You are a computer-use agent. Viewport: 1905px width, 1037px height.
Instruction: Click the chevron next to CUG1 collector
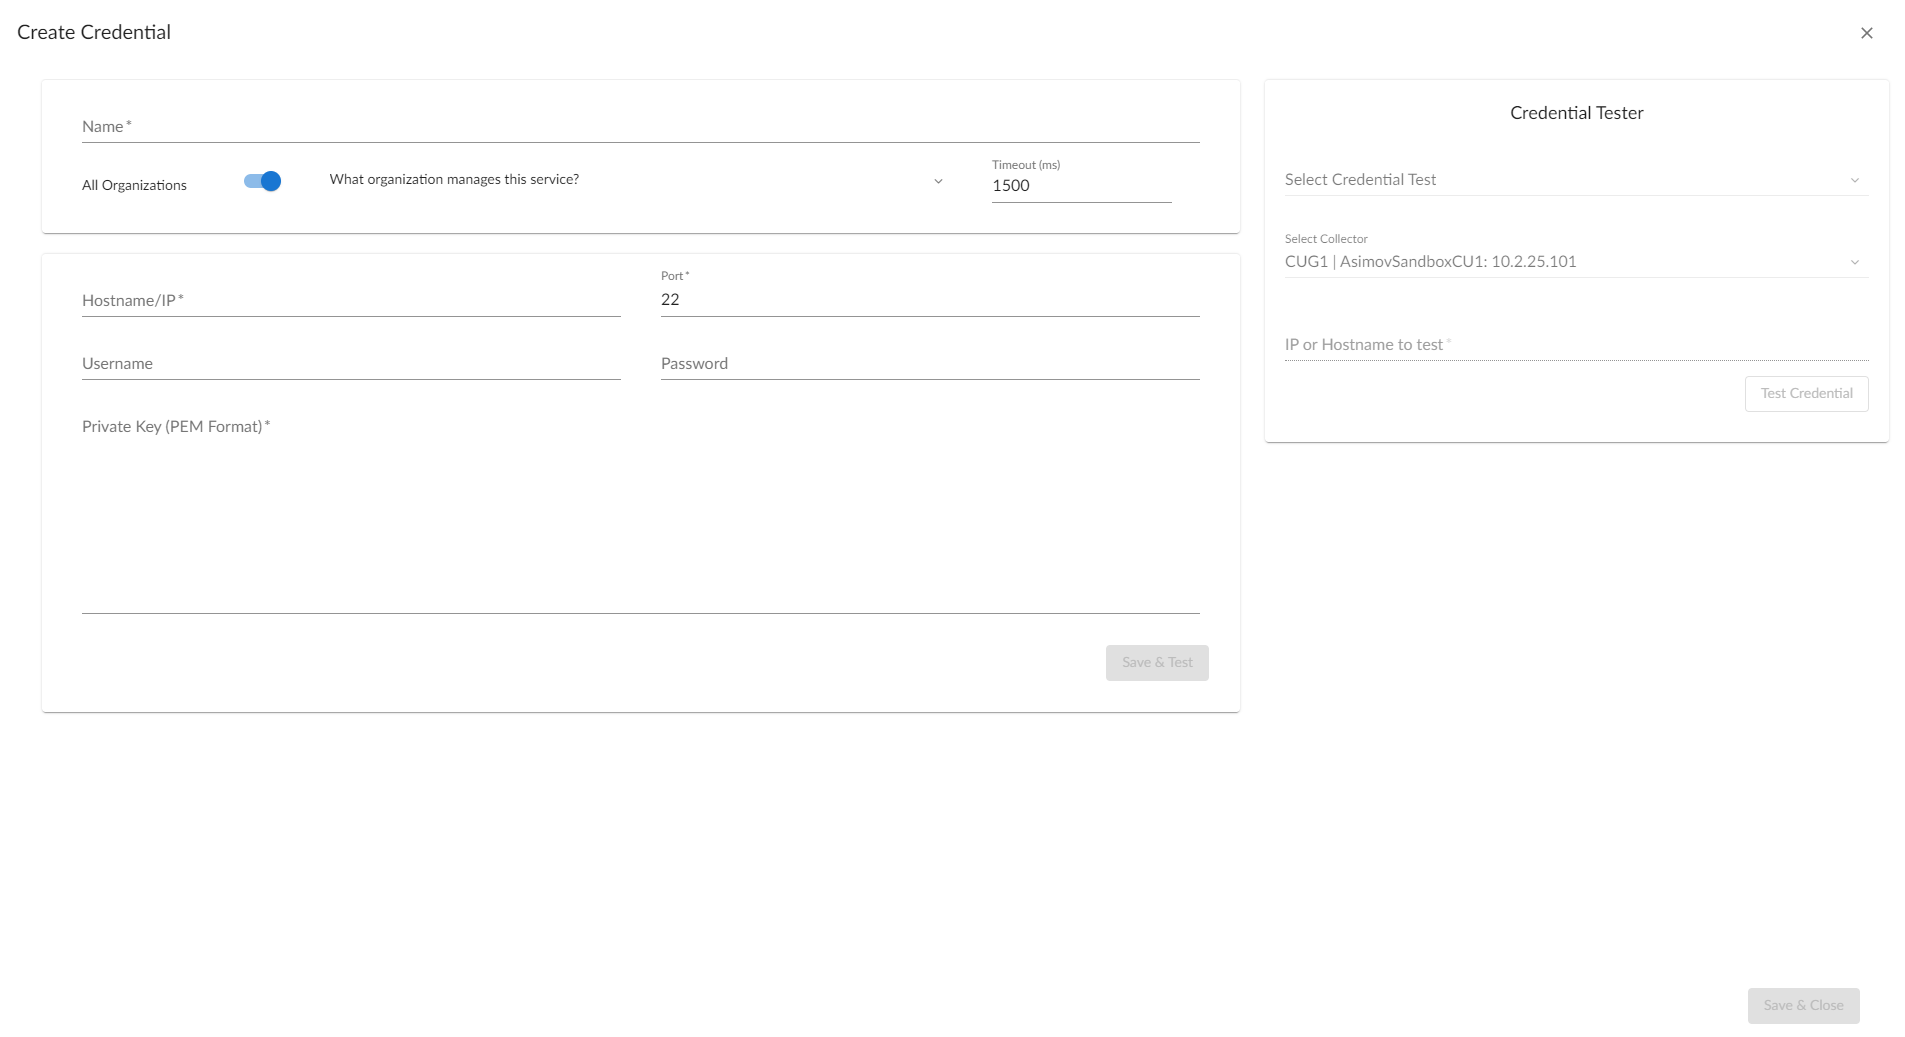[x=1854, y=263]
